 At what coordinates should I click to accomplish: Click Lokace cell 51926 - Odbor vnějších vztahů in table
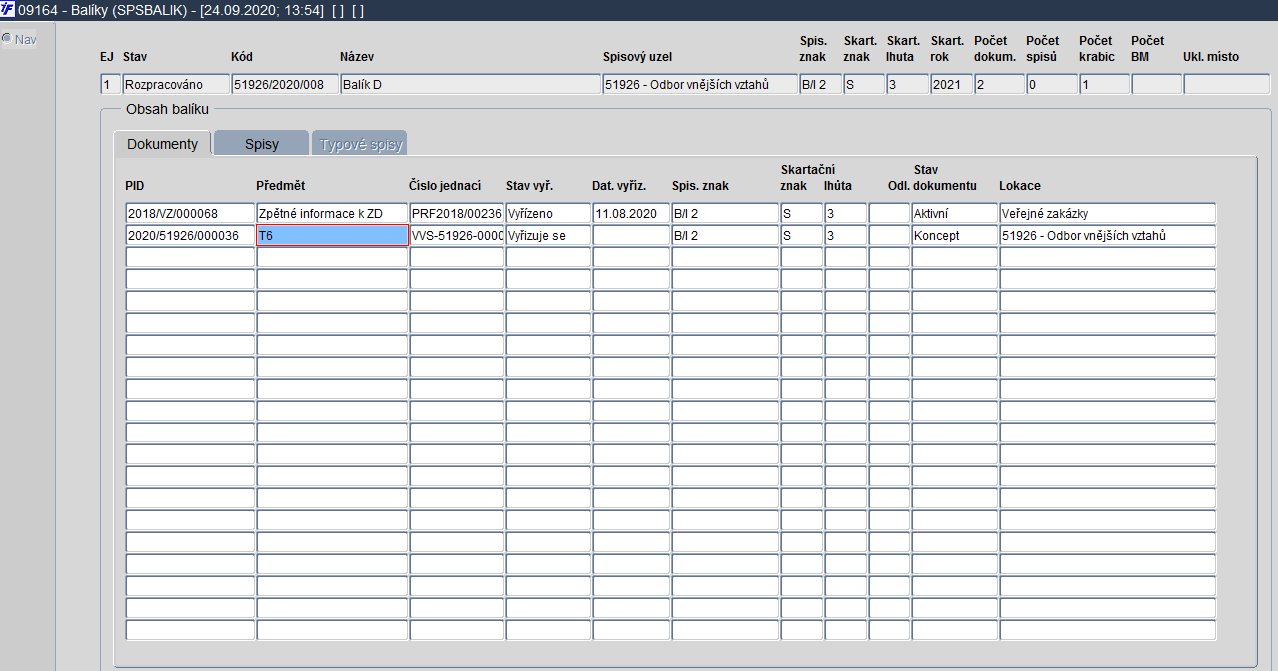click(x=1107, y=235)
